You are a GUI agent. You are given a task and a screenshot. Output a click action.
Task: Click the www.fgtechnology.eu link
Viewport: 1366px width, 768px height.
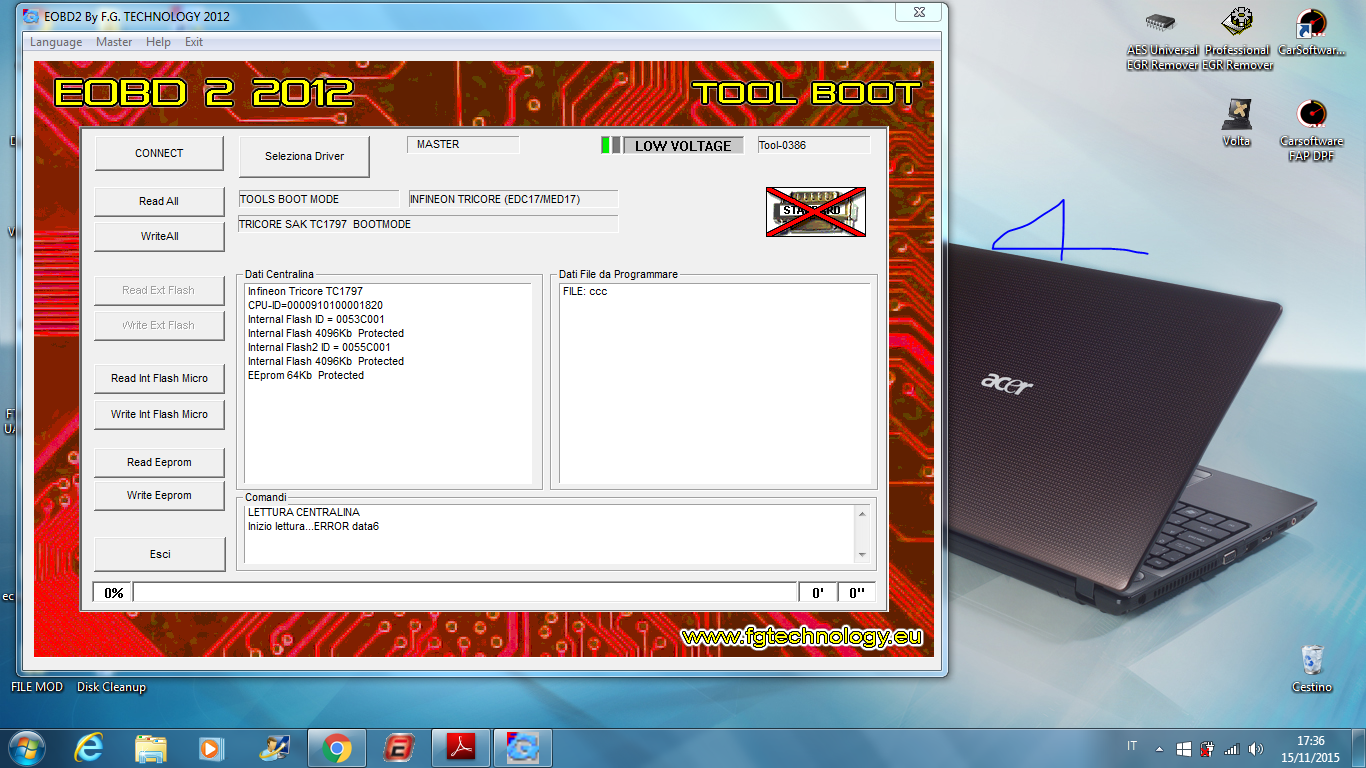[801, 637]
